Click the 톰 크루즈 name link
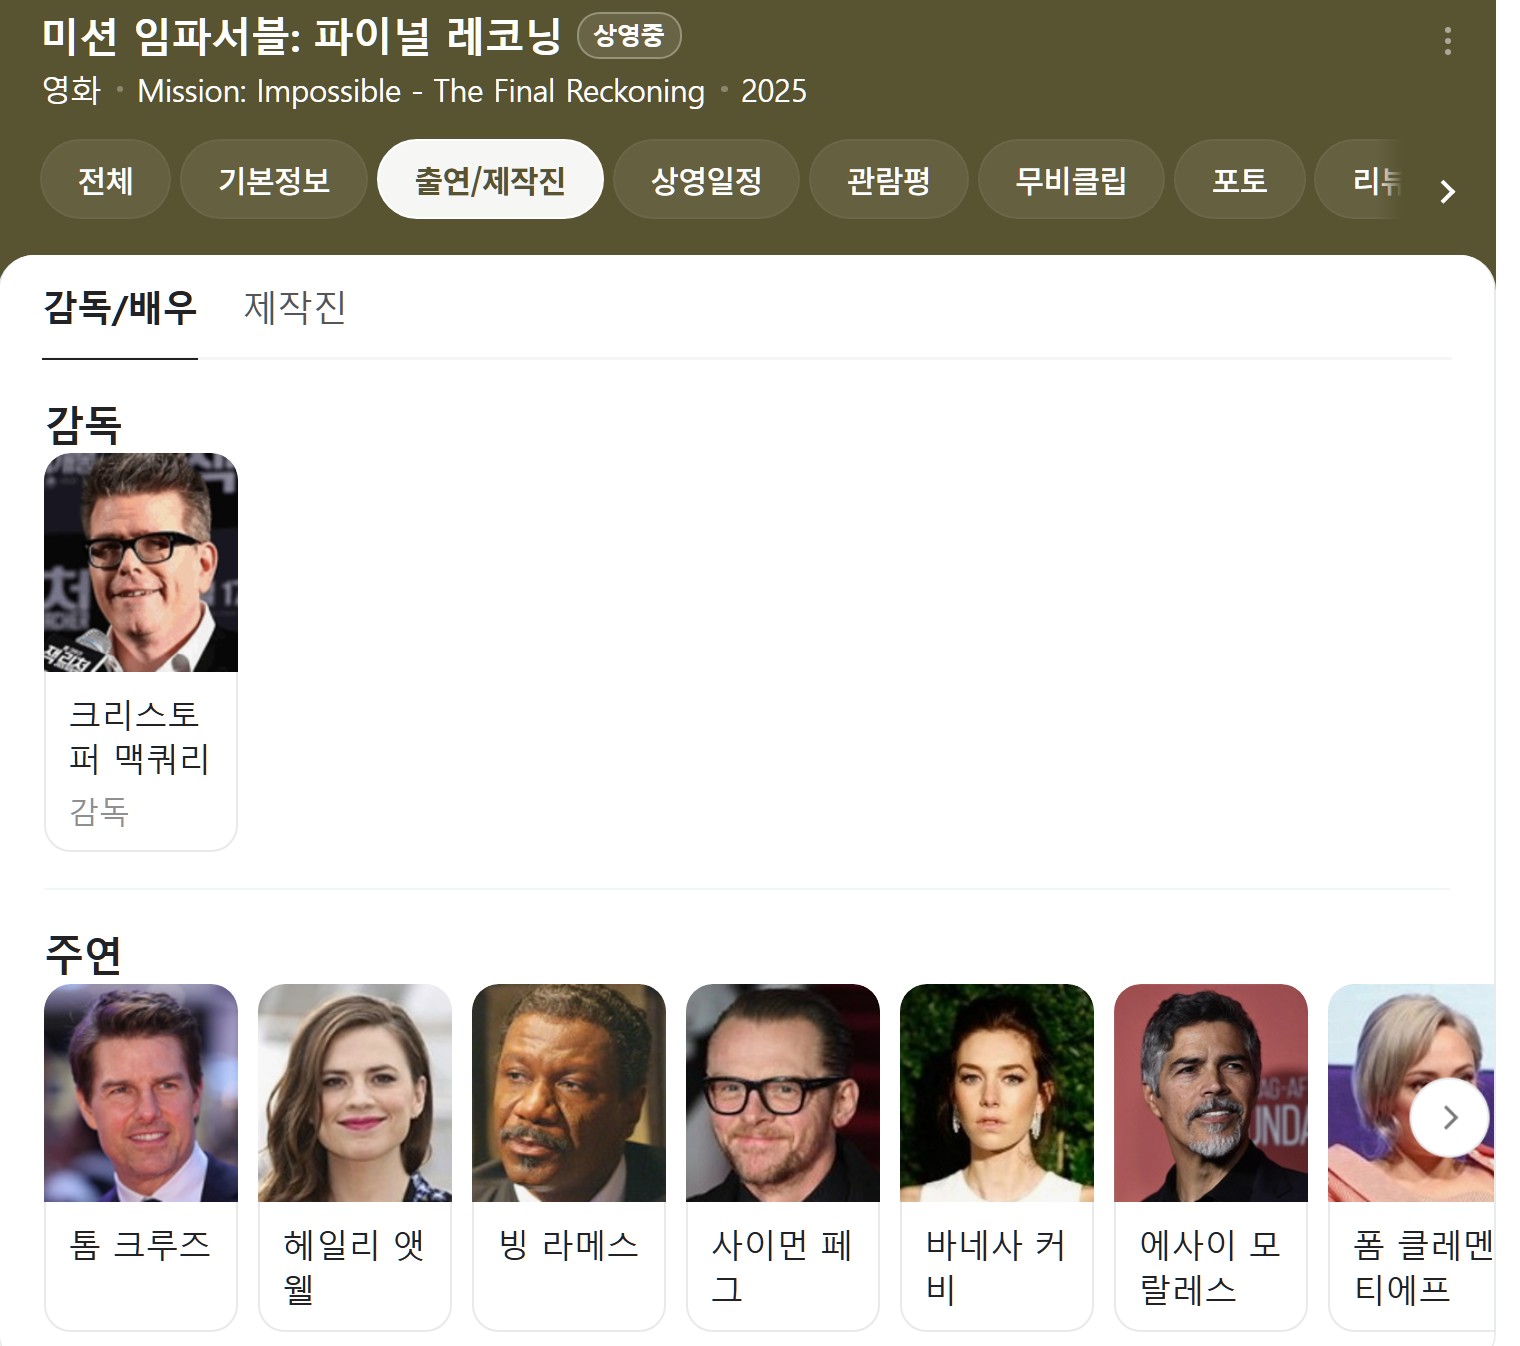Viewport: 1520px width, 1346px height. (x=140, y=1245)
